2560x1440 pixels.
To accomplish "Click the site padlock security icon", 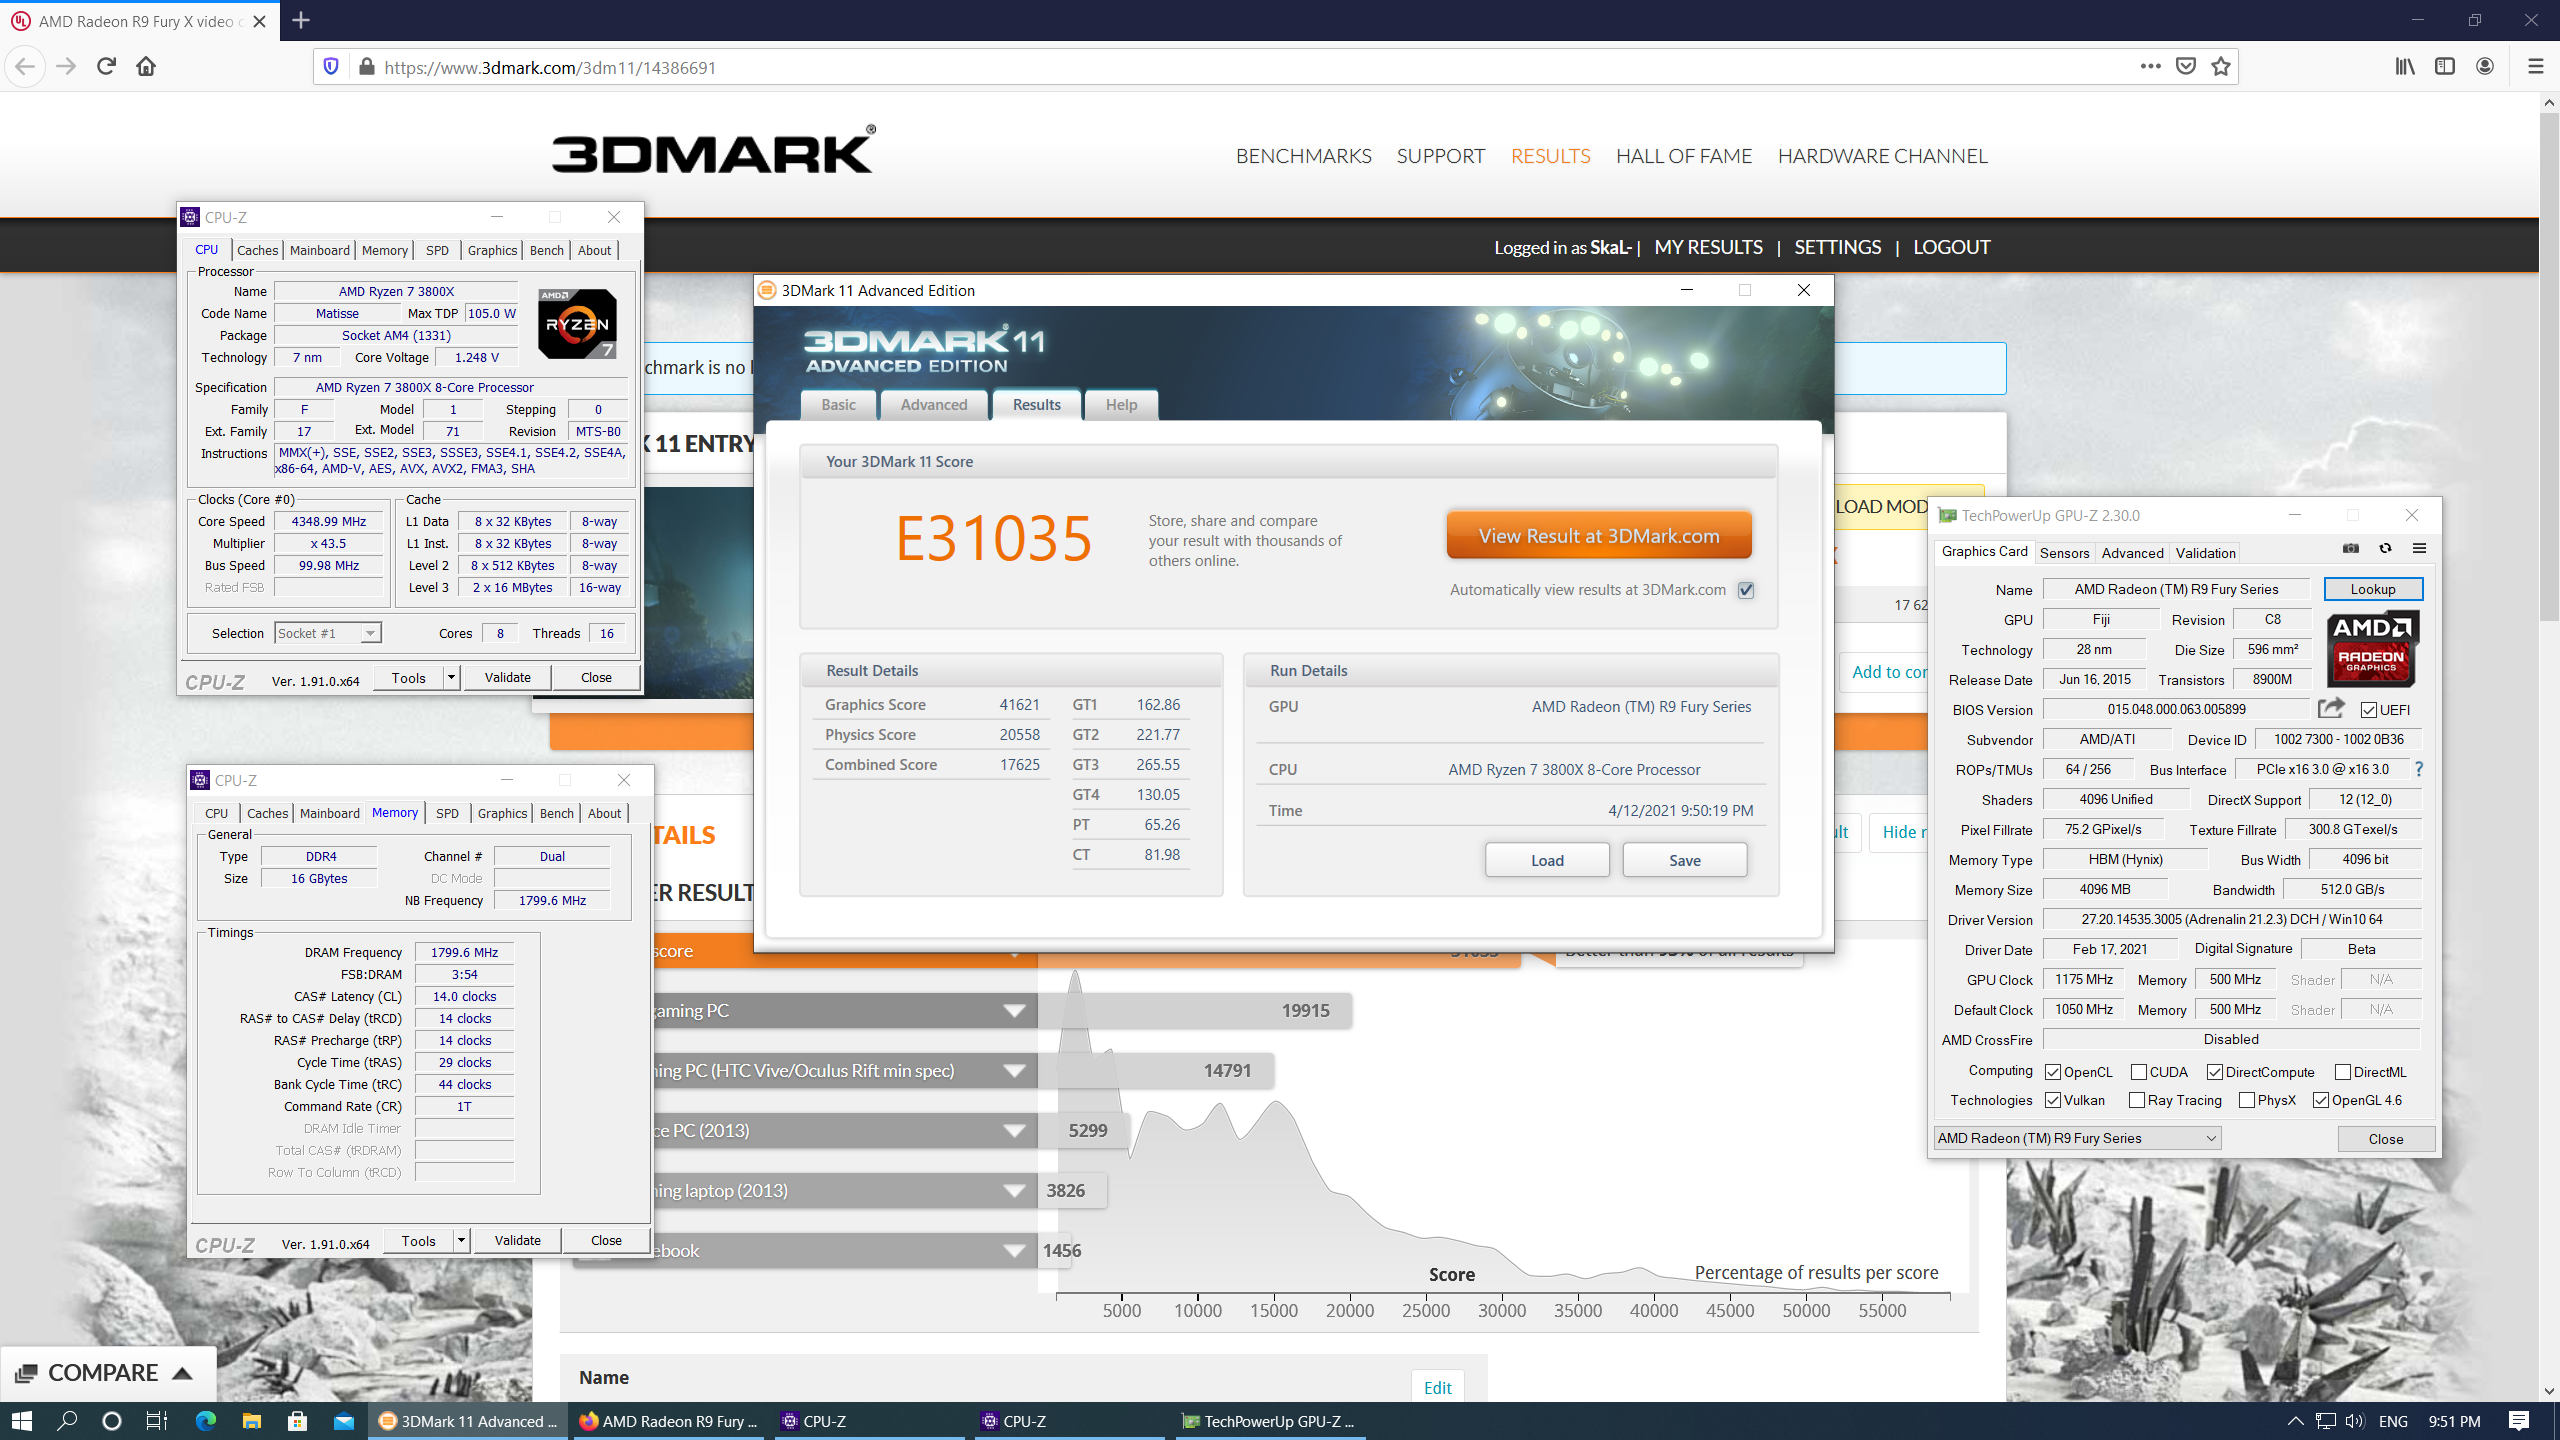I will [x=366, y=67].
